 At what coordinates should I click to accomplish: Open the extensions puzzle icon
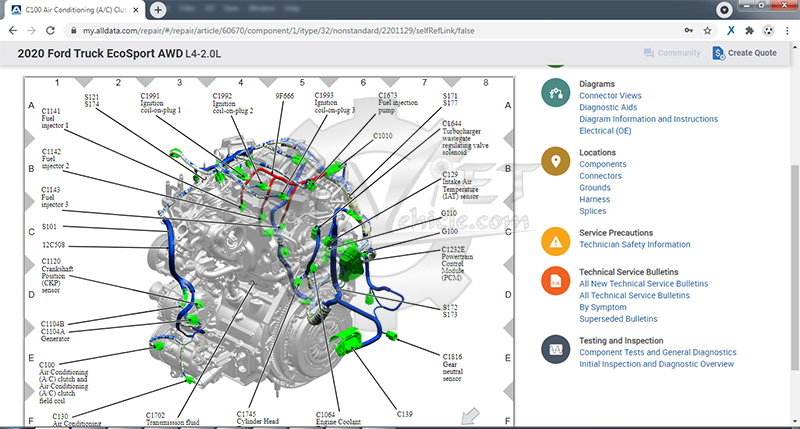(749, 31)
